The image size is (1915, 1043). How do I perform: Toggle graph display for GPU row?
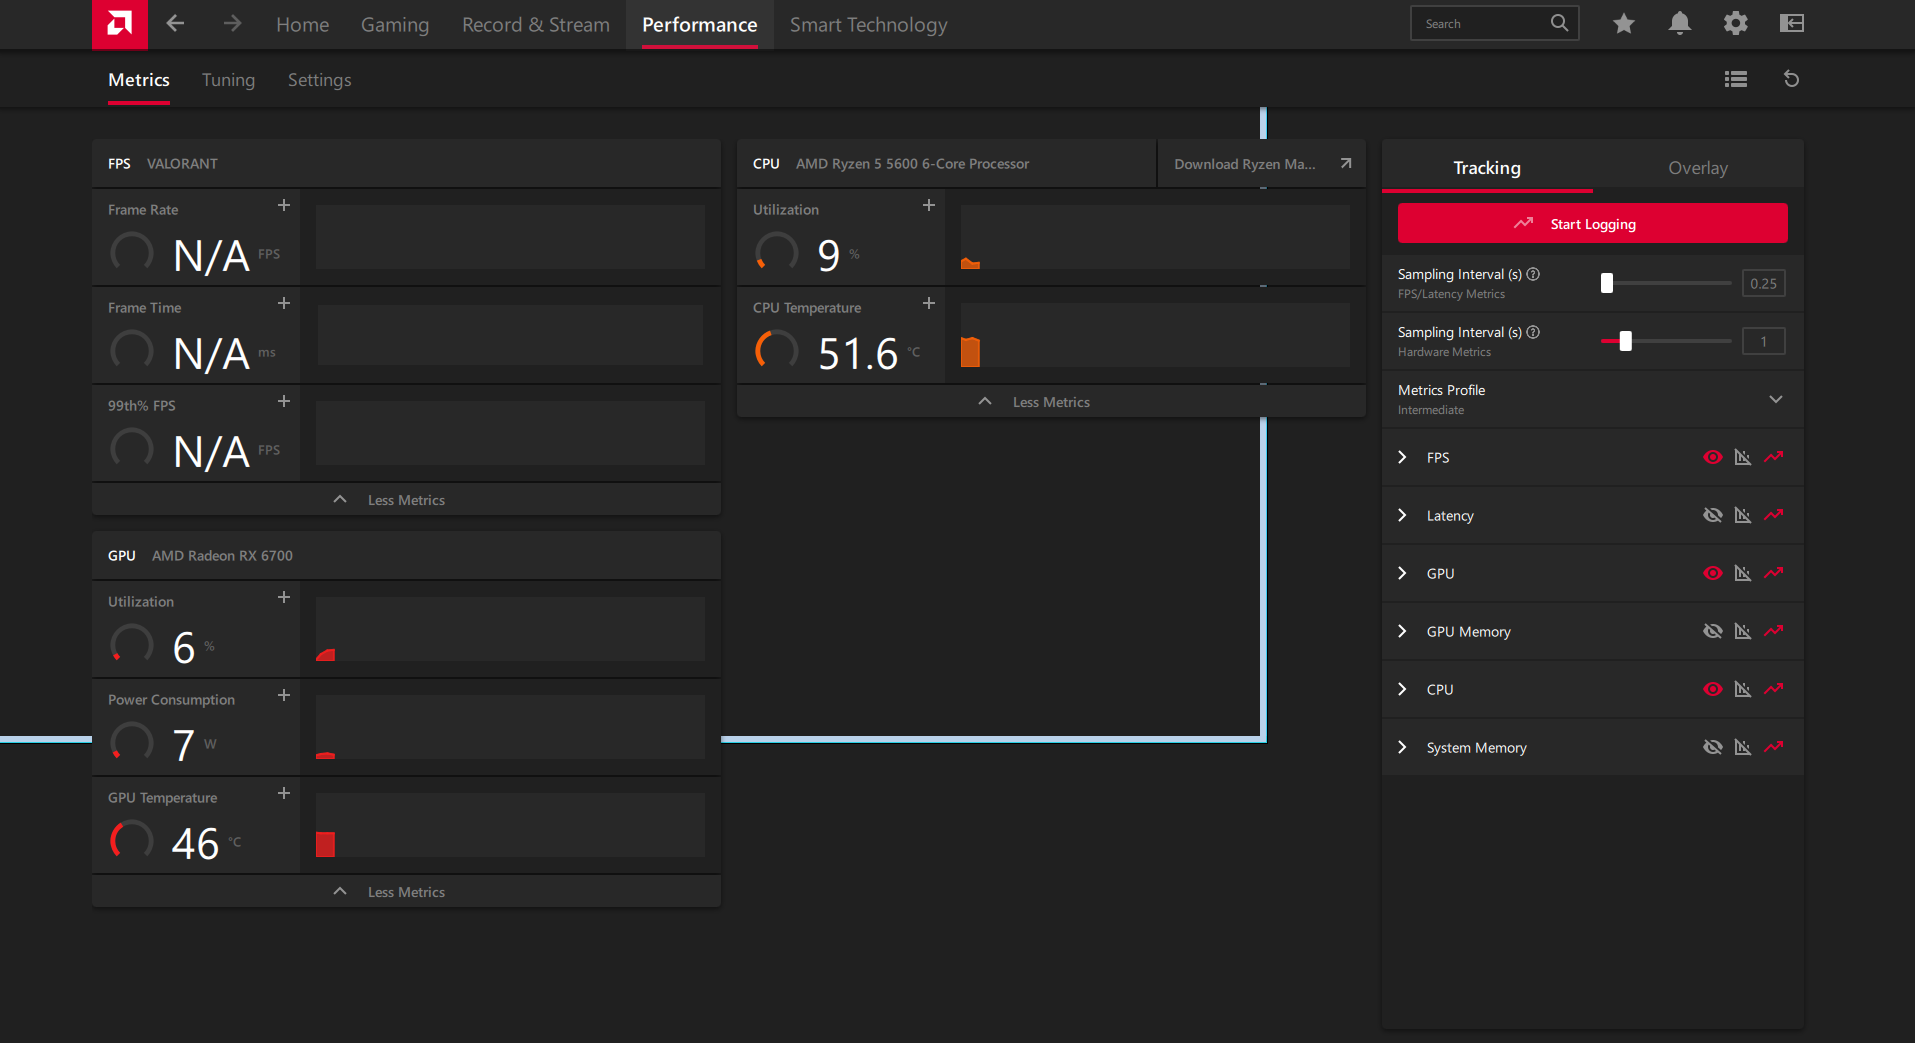(x=1743, y=573)
